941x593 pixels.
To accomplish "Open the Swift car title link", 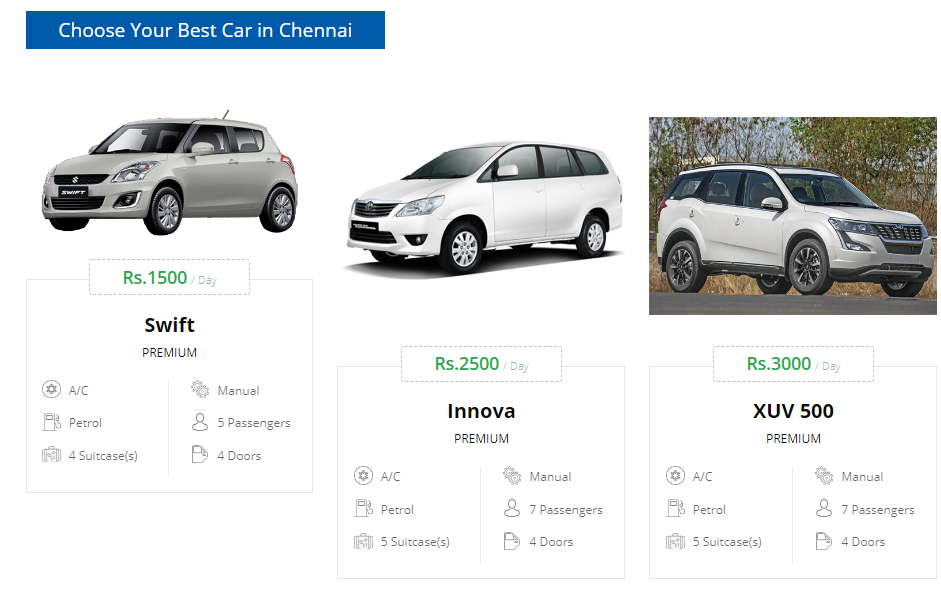I will coord(169,325).
